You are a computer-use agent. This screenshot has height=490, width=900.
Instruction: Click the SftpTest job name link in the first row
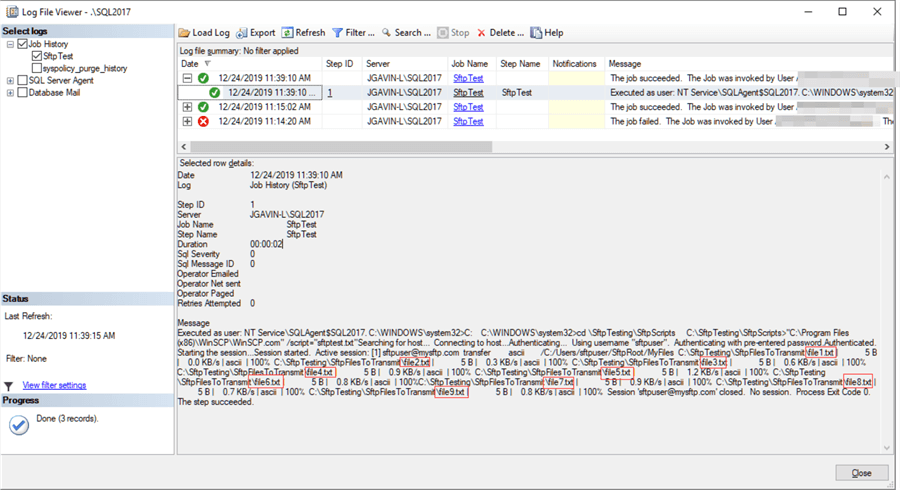[x=463, y=78]
